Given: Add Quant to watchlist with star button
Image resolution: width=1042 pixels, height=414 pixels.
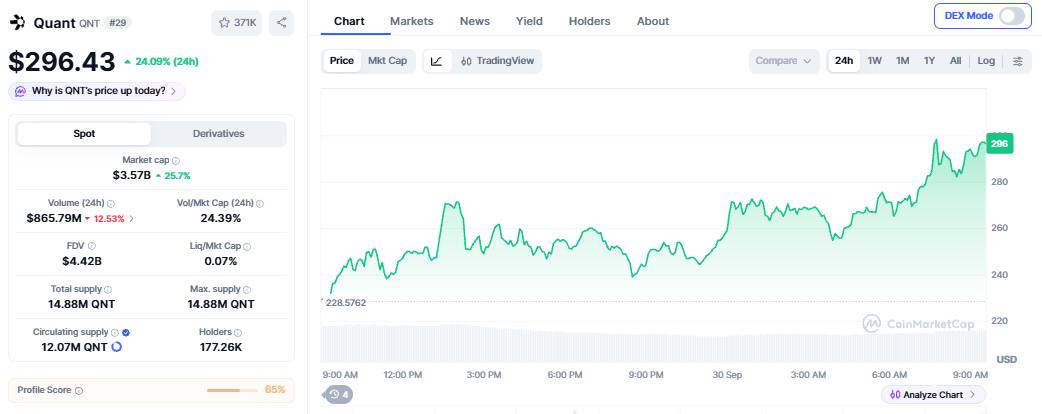Looking at the screenshot, I should tap(237, 23).
